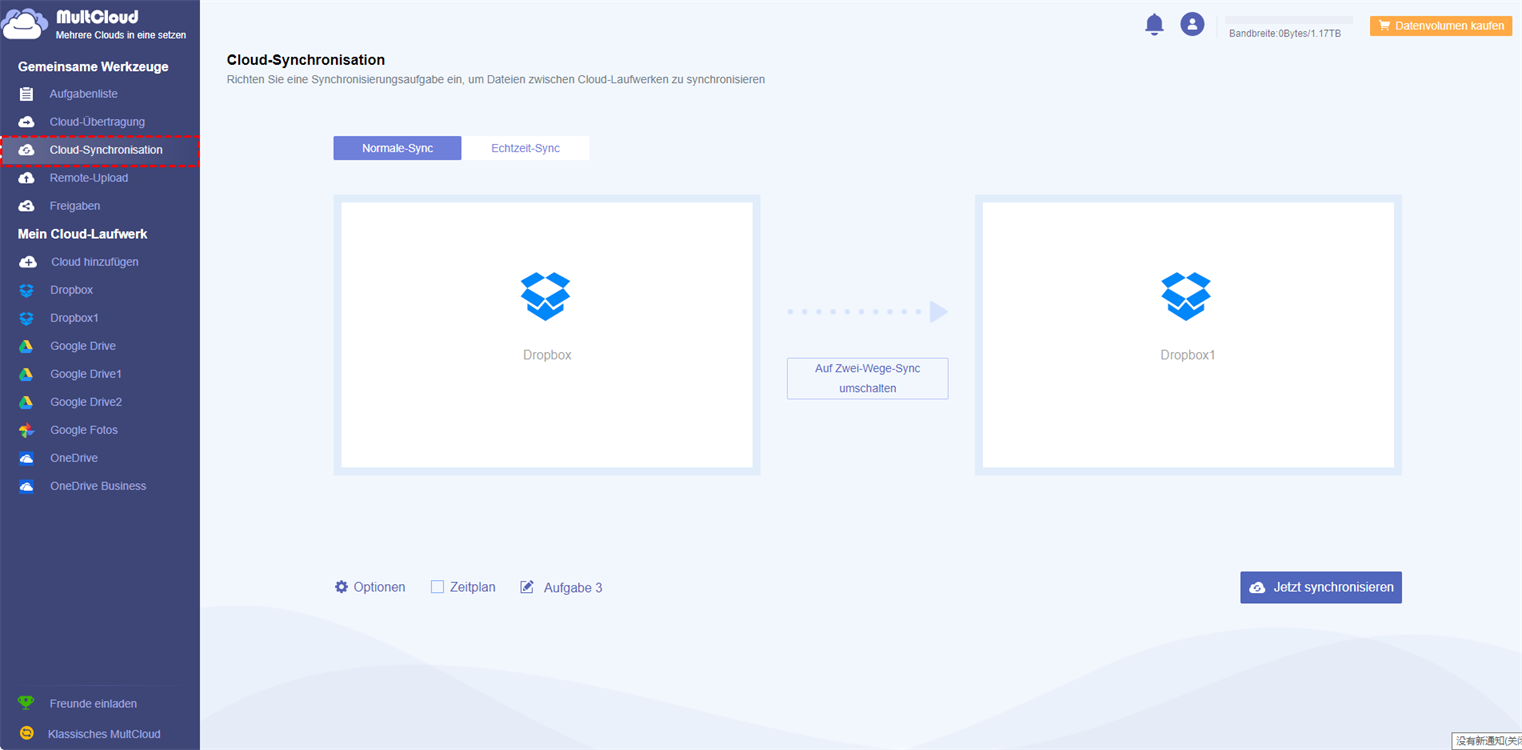
Task: Click Auf Zwei-Wege-Sync umschalten button
Action: [x=867, y=378]
